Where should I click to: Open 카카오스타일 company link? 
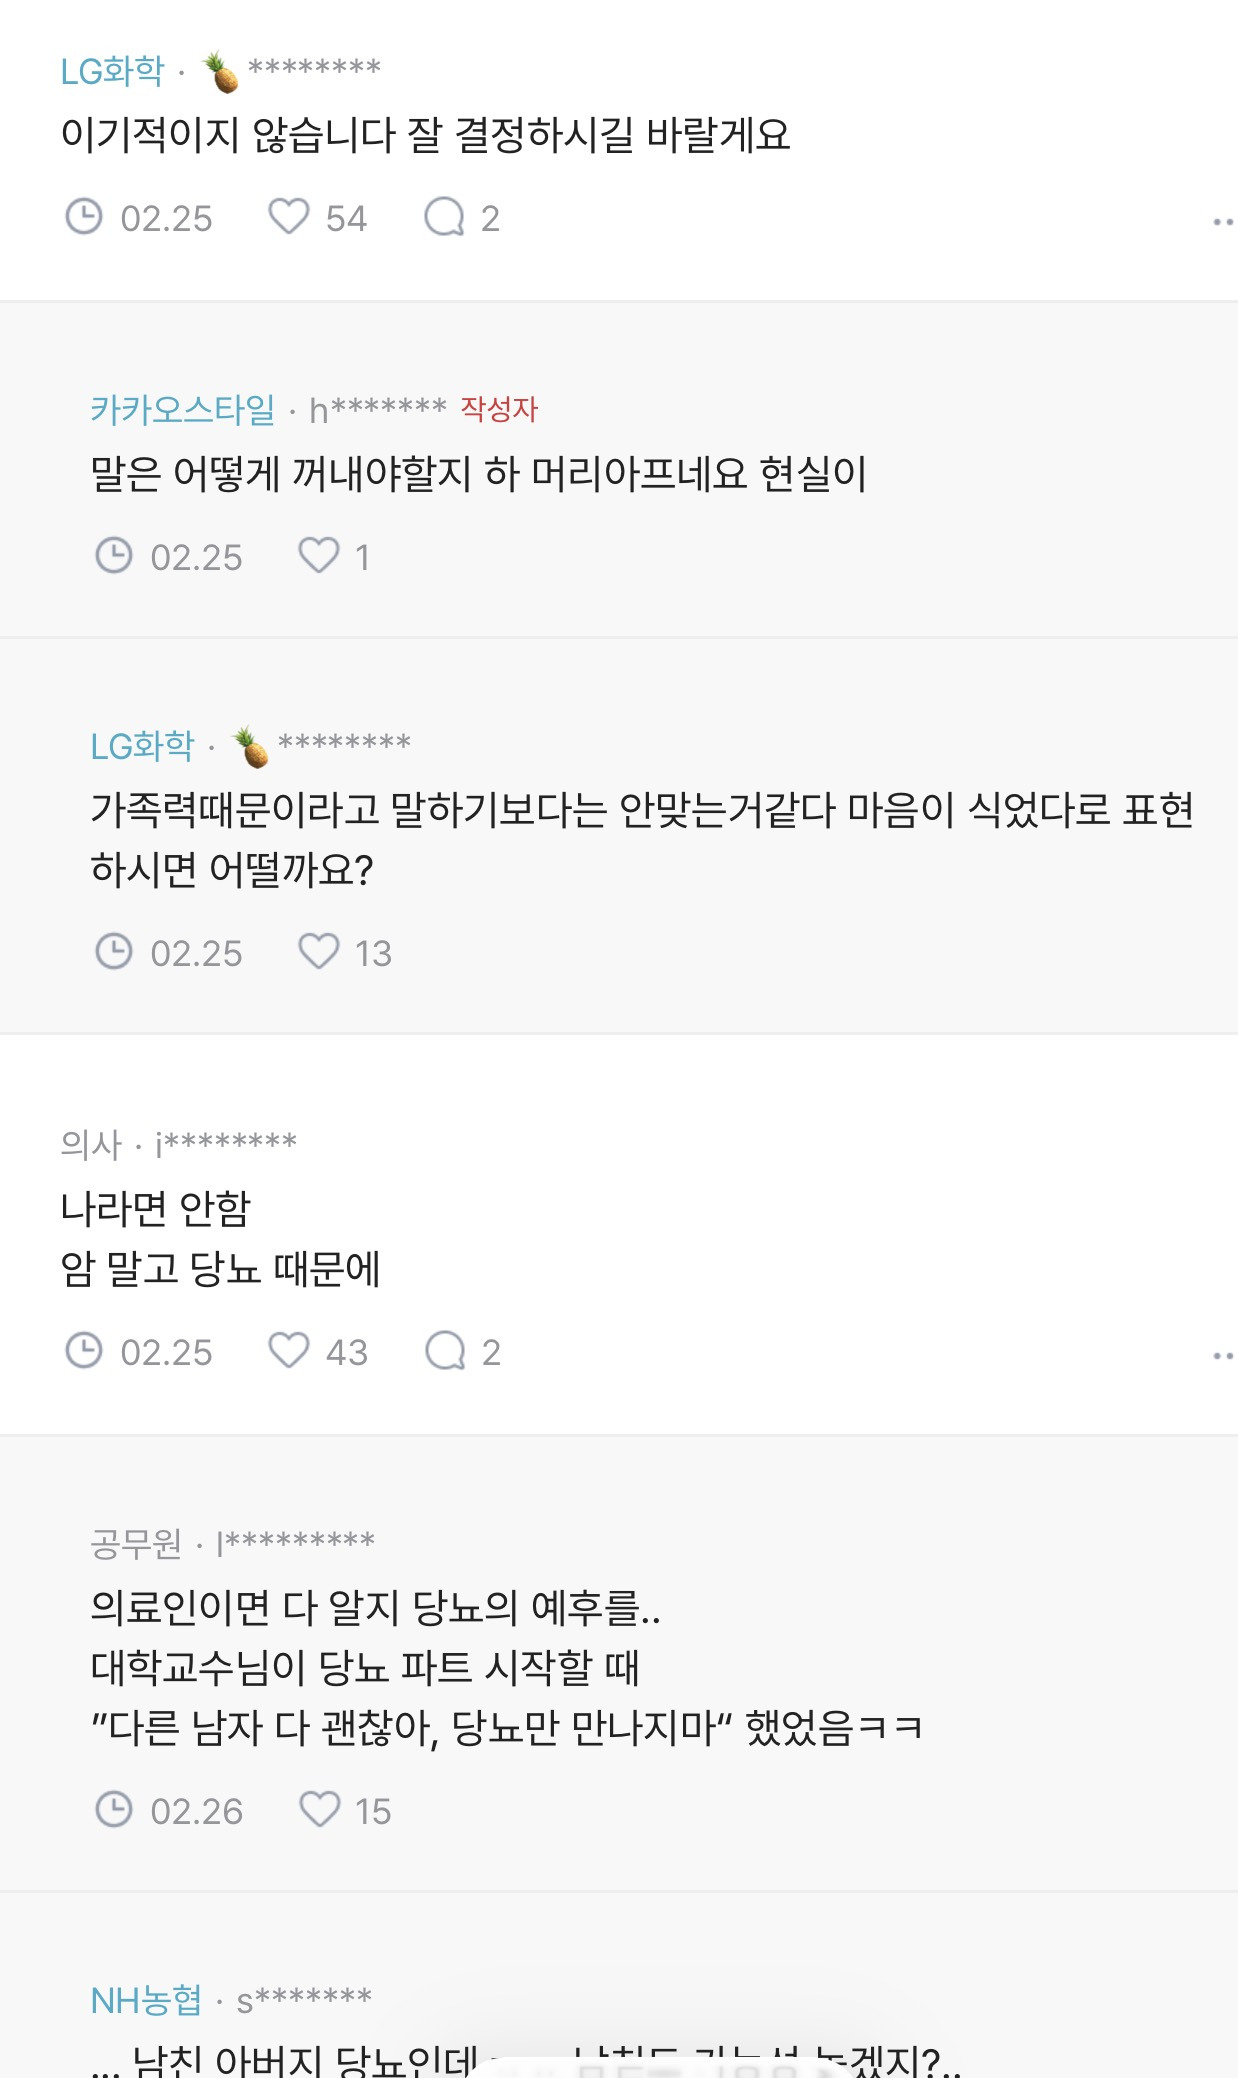(x=182, y=409)
